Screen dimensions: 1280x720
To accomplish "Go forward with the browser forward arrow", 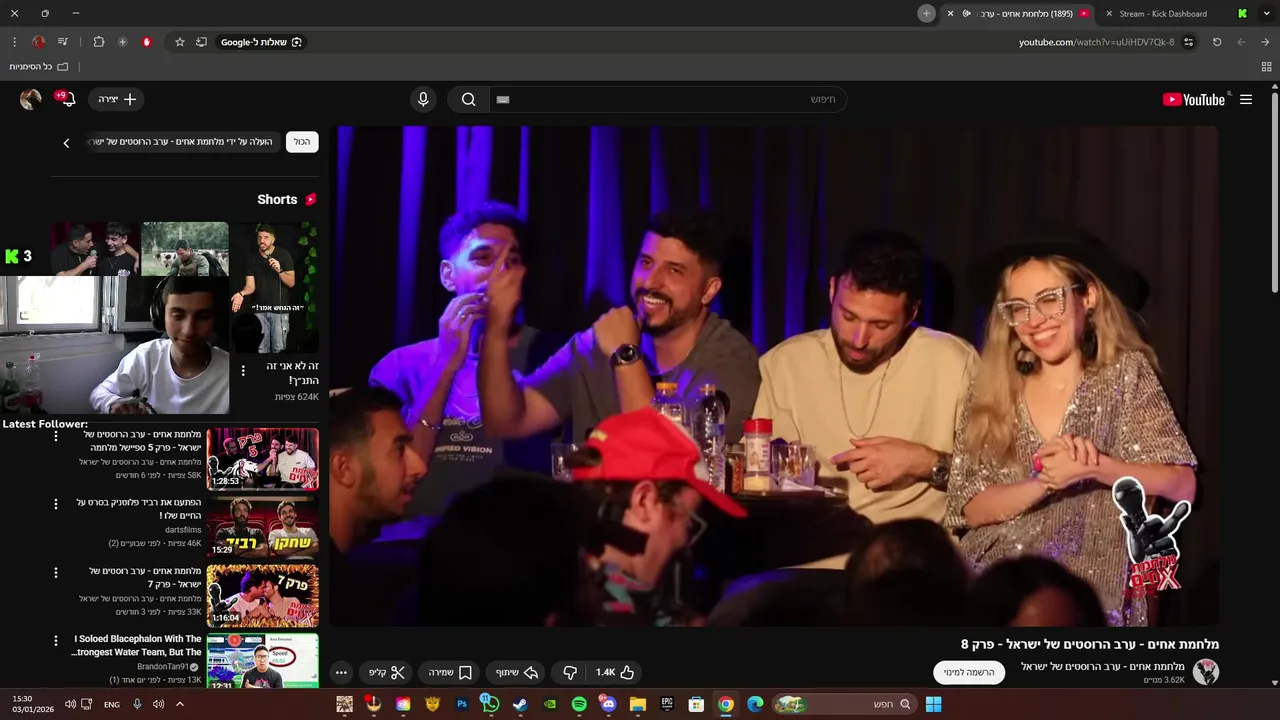I will (1241, 42).
